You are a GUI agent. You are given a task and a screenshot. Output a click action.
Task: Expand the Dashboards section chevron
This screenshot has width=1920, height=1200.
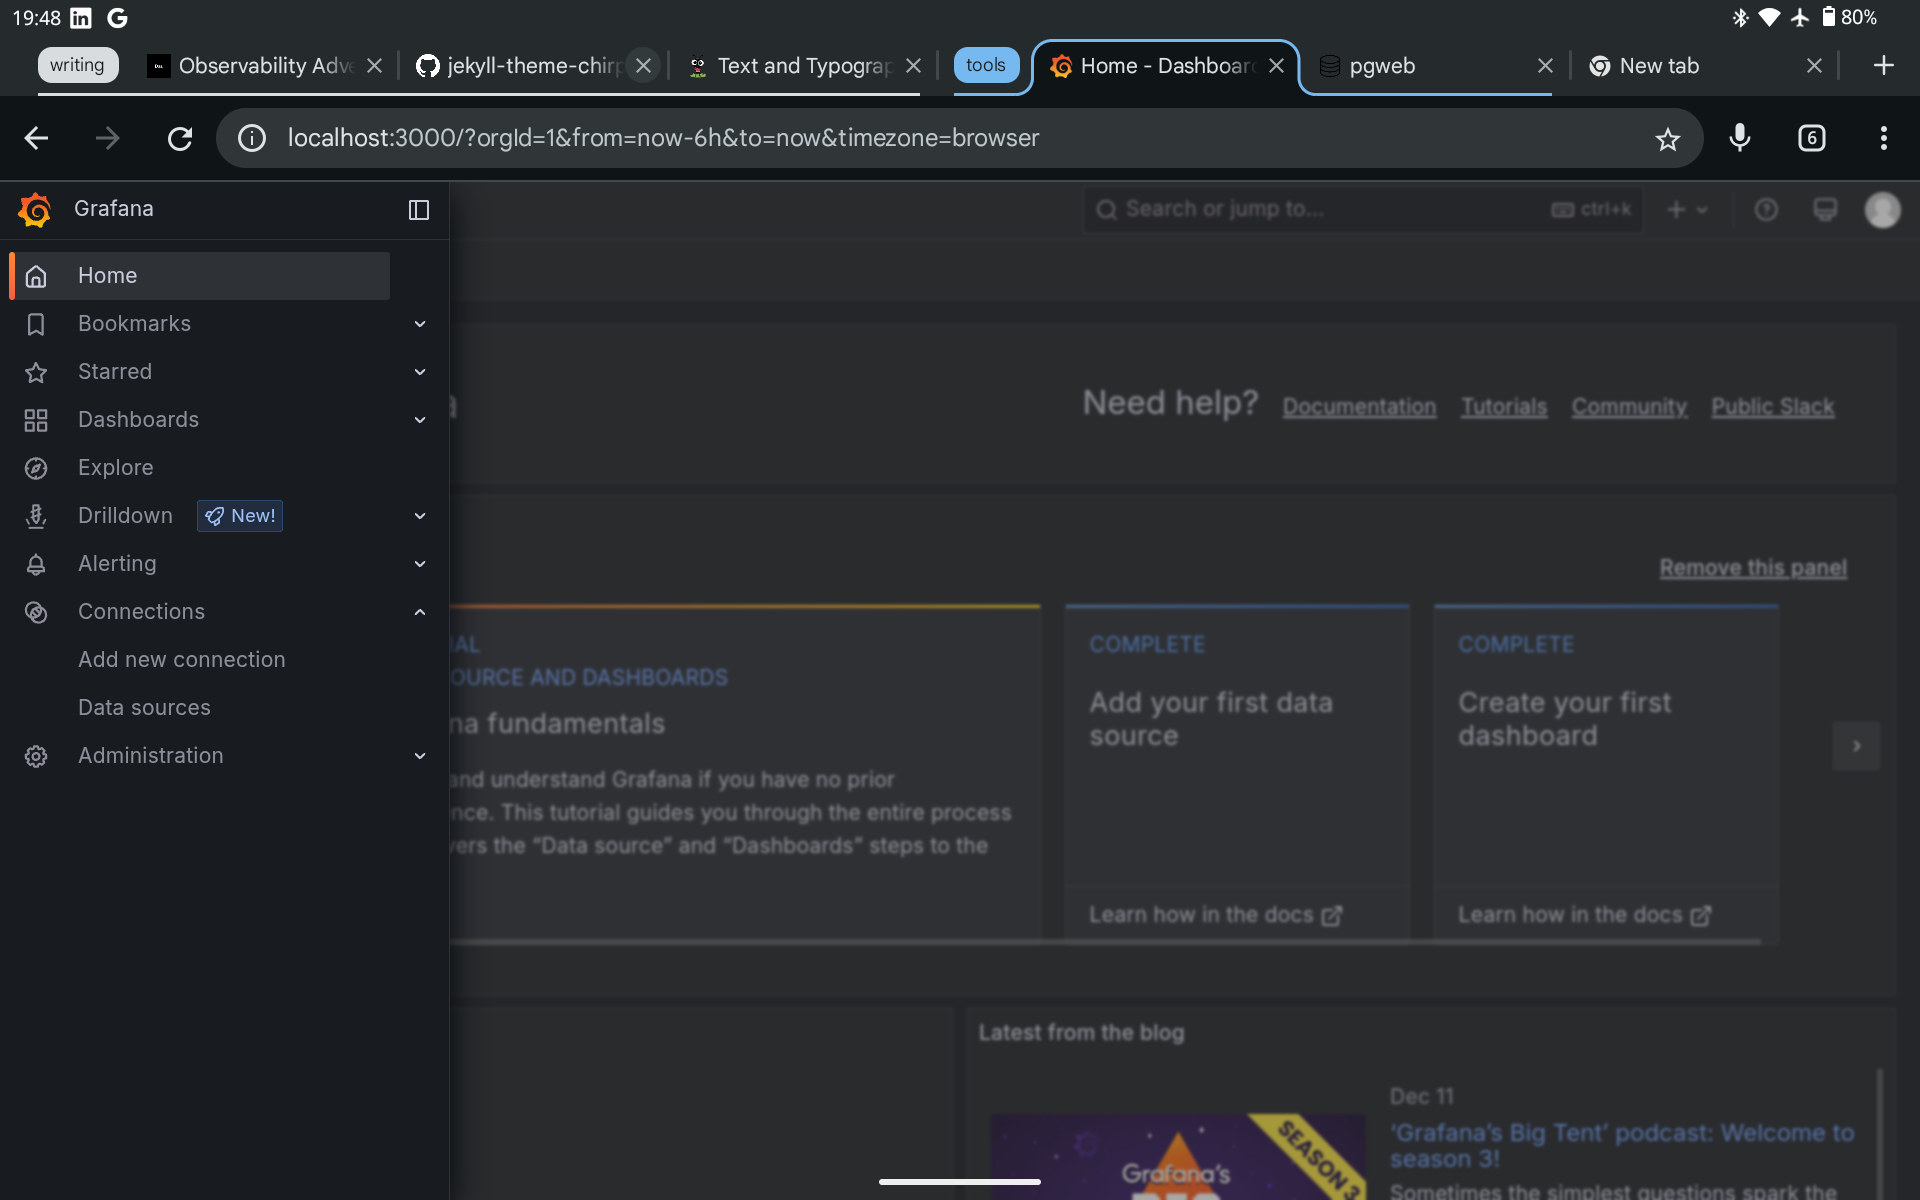point(419,420)
